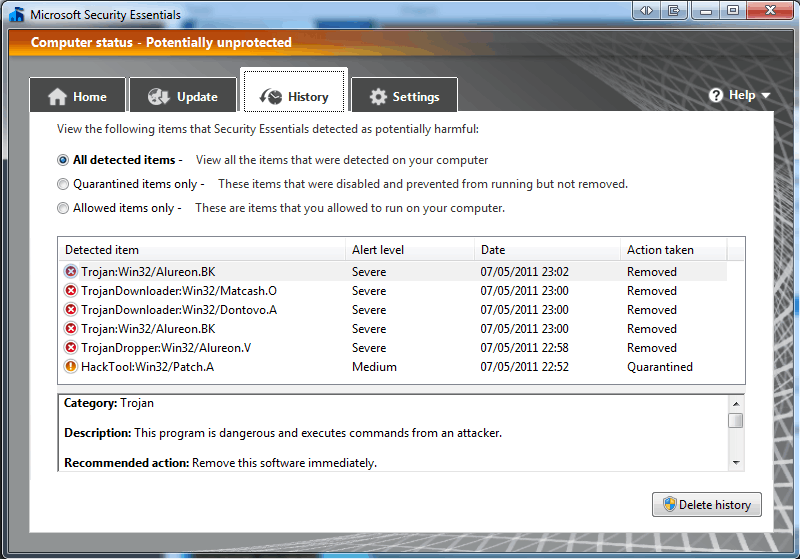Select All detected items radio button

coord(63,160)
